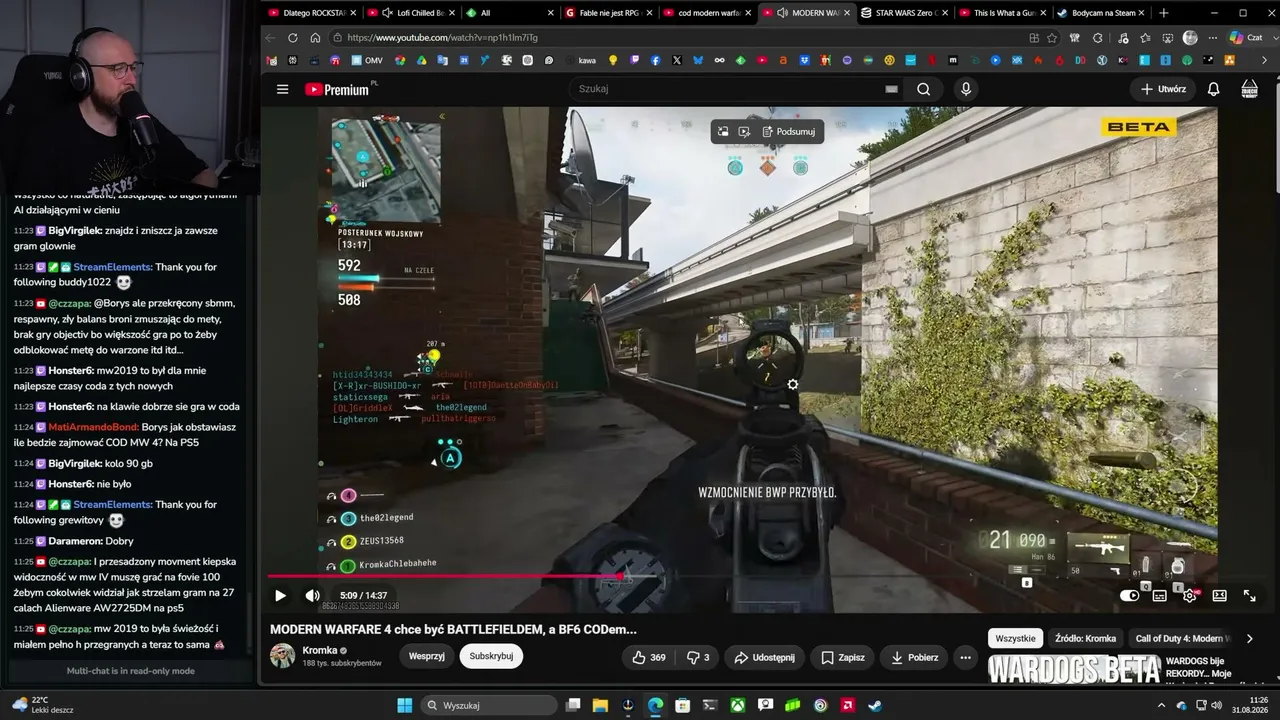Open the WARDOGS BETA recommended video thumbnail
Viewport: 1280px width, 720px height.
pyautogui.click(x=1074, y=668)
